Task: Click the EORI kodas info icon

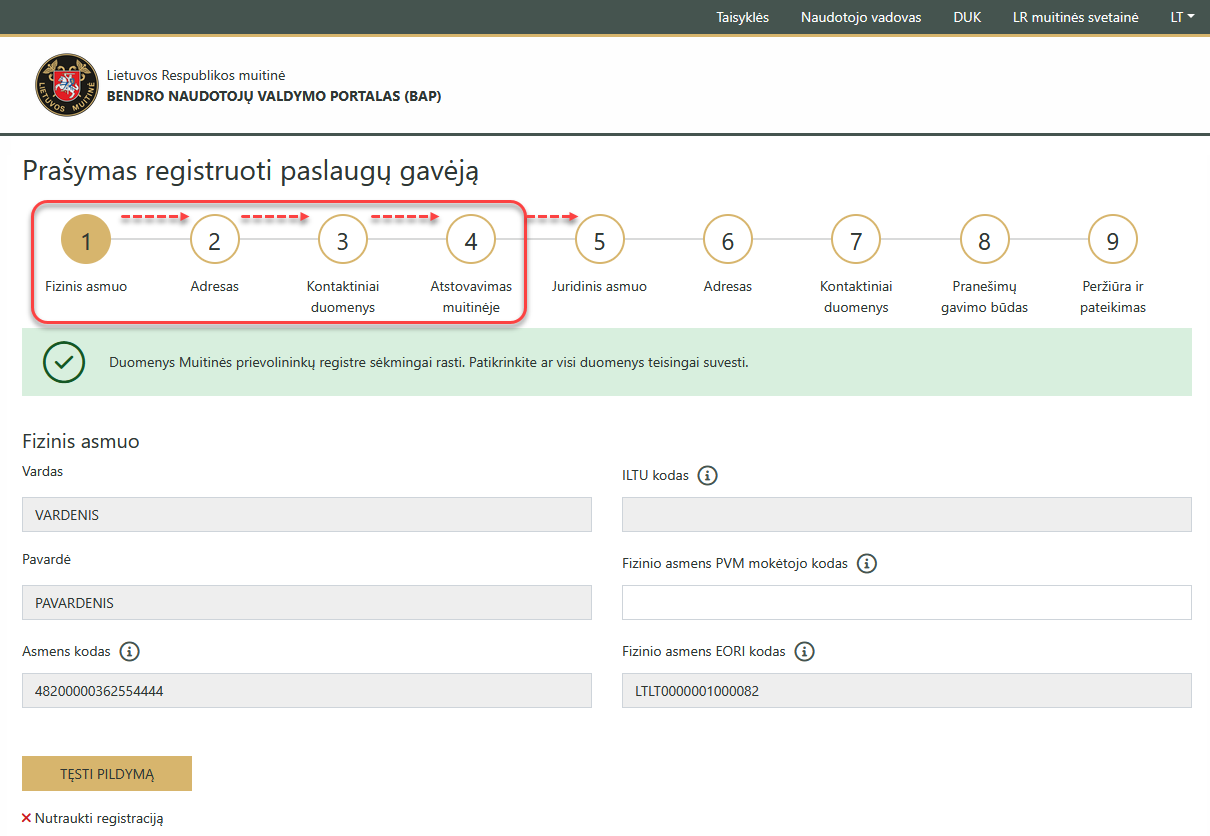Action: (x=805, y=651)
